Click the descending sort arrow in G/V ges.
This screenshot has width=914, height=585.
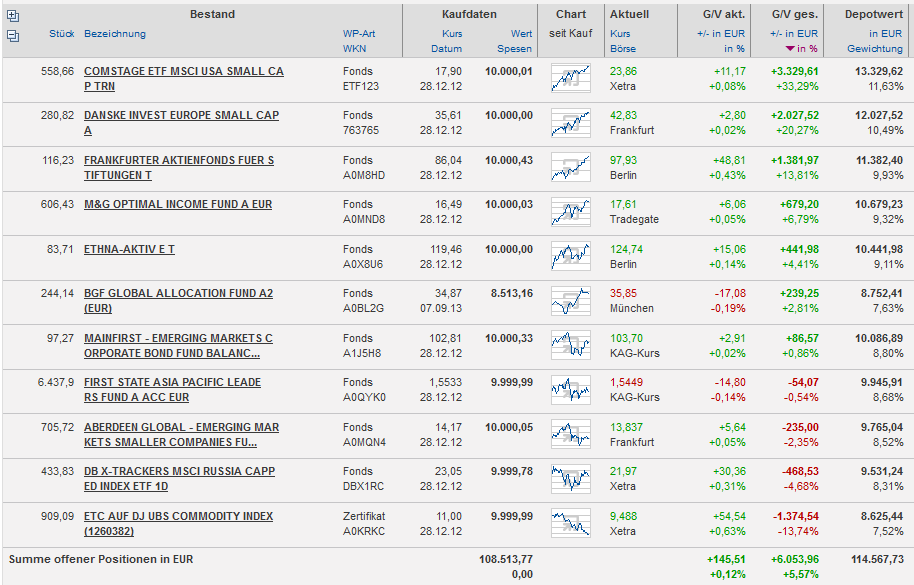790,49
